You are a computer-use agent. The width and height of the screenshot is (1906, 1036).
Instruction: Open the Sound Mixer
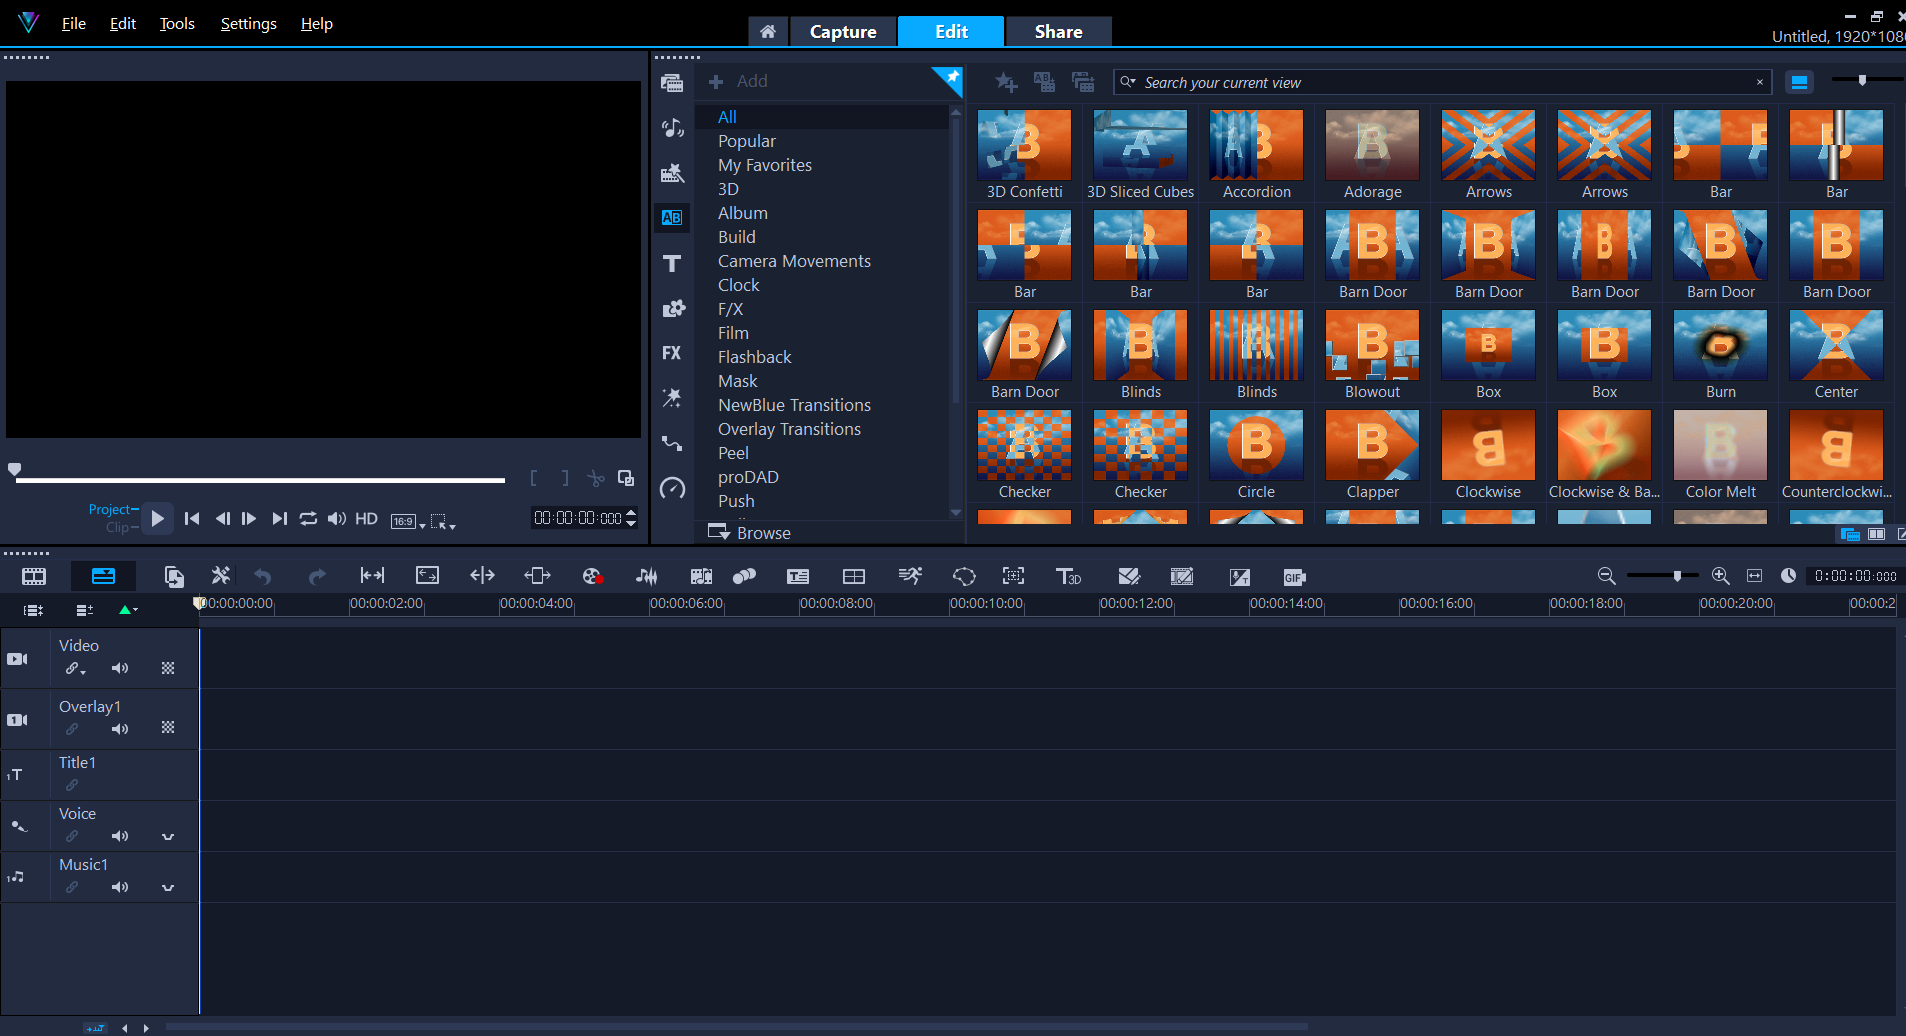tap(647, 576)
